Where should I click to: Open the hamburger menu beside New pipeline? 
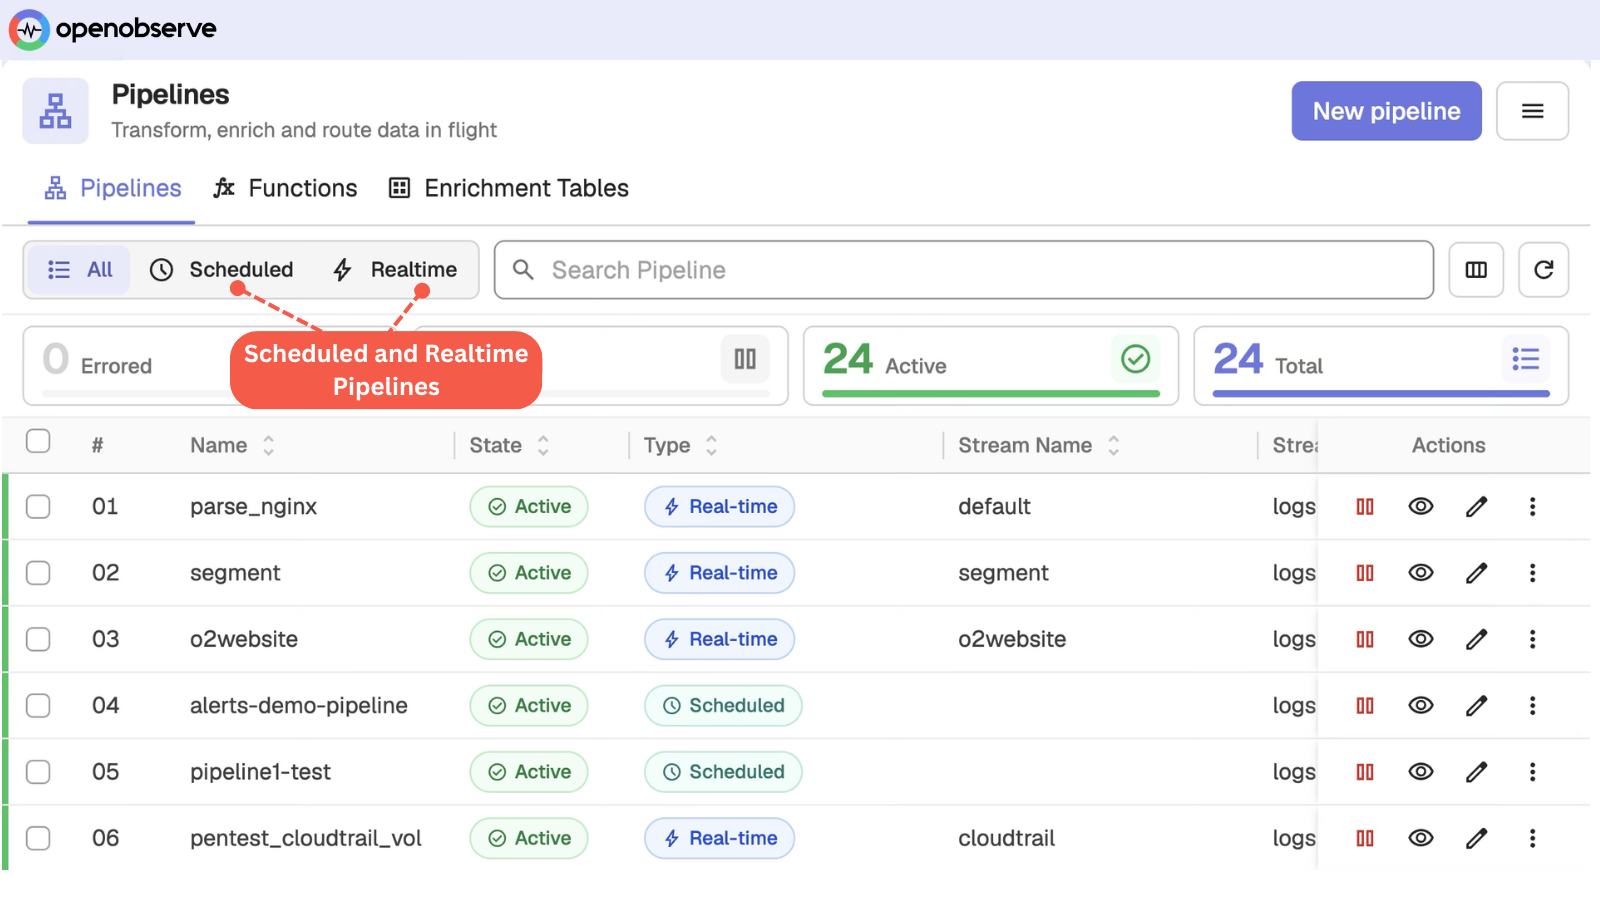click(x=1532, y=111)
